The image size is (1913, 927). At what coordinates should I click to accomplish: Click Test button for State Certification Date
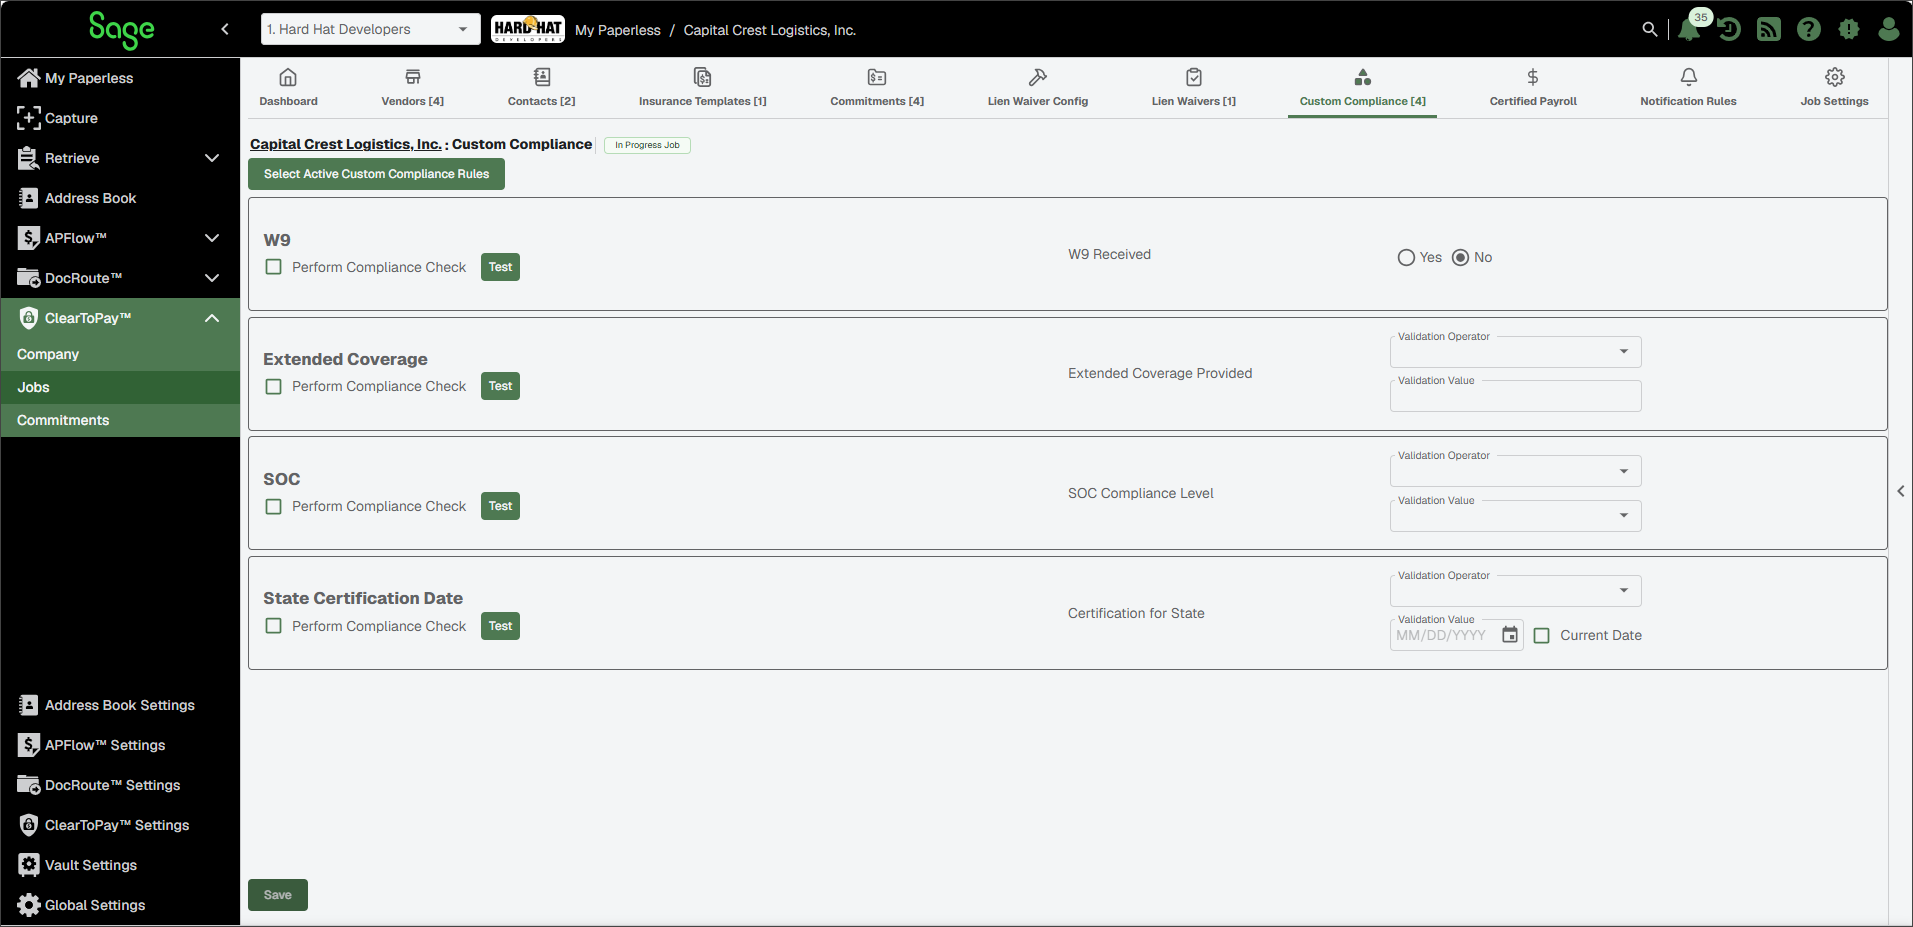click(500, 626)
